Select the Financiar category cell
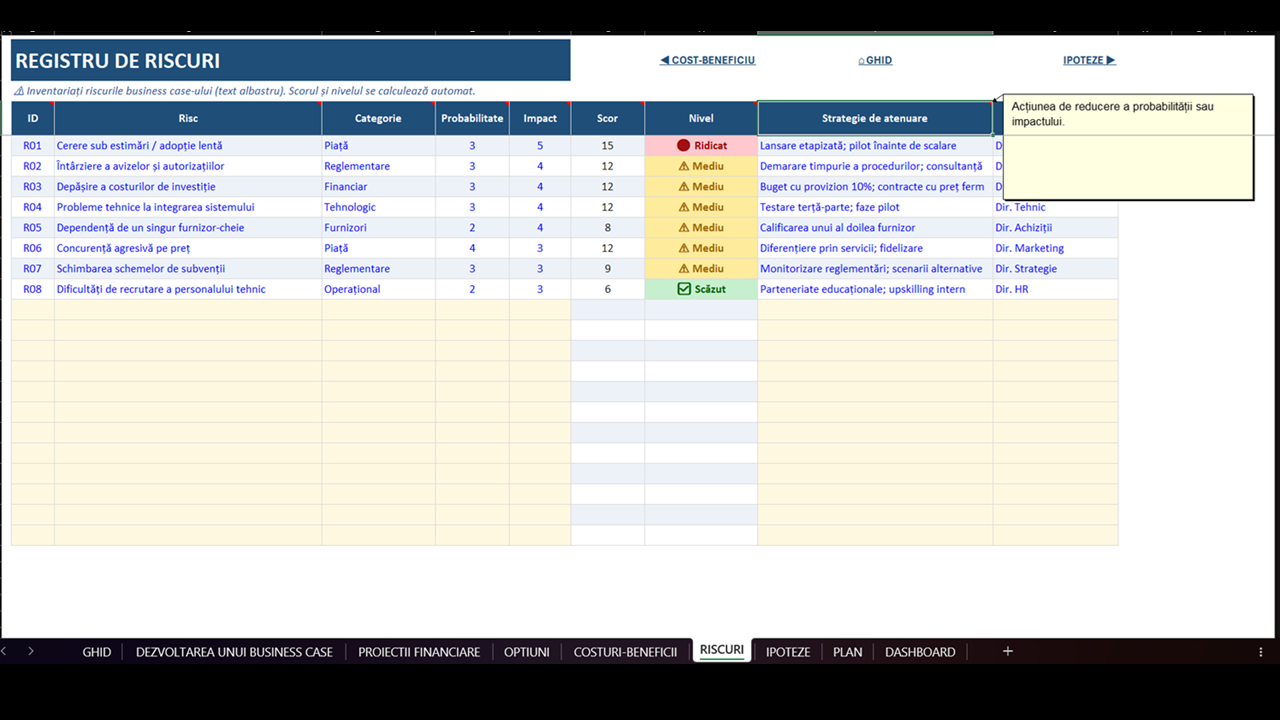Image resolution: width=1280 pixels, height=720 pixels. (378, 187)
